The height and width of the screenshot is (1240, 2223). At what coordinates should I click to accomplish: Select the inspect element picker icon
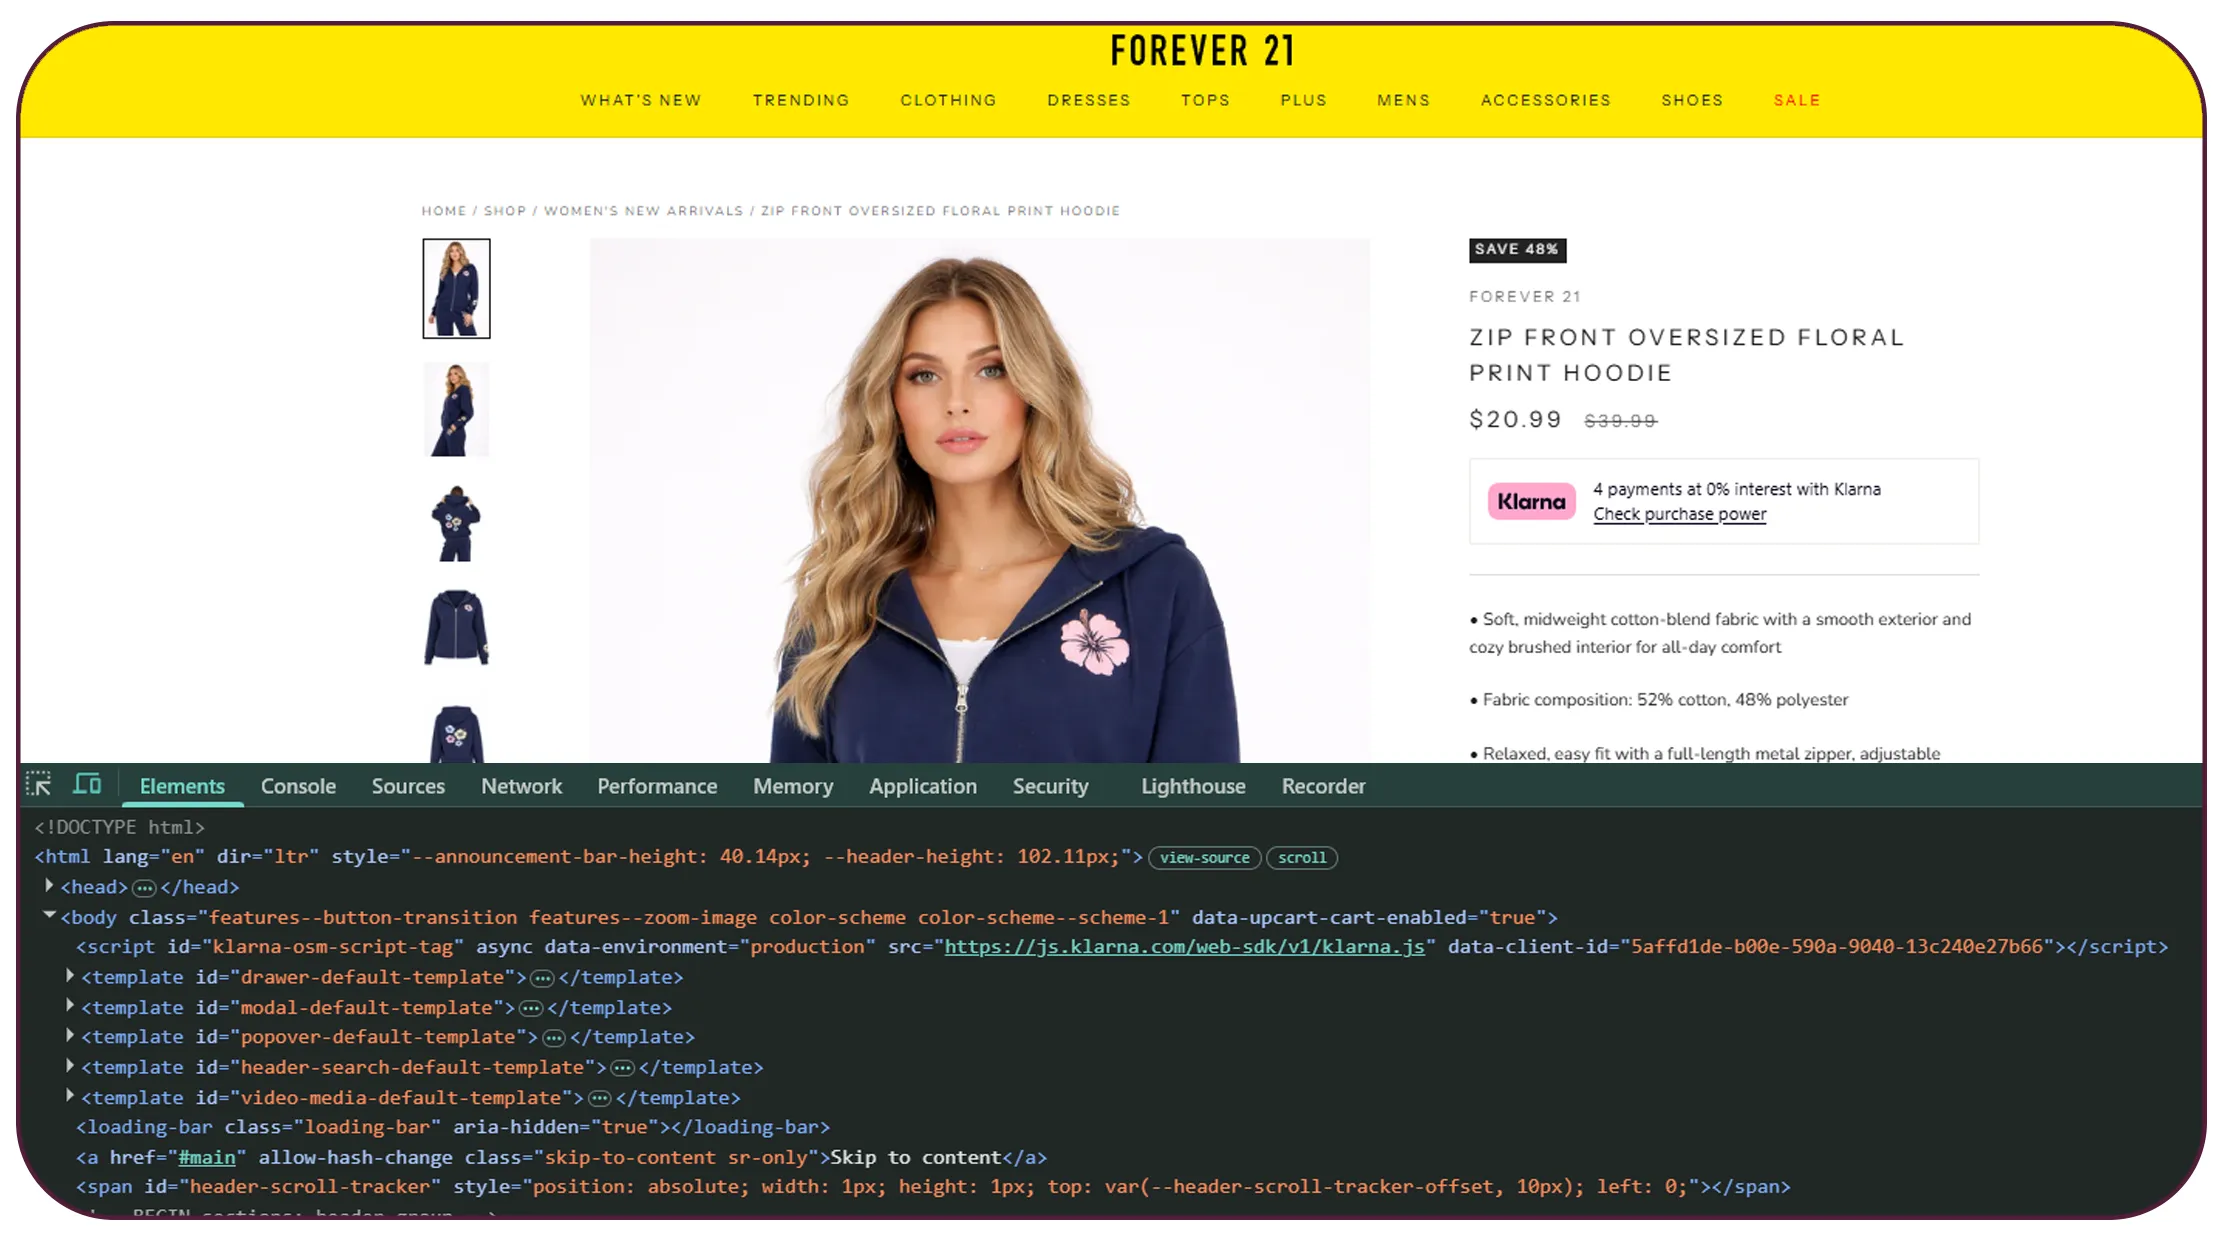click(x=39, y=785)
